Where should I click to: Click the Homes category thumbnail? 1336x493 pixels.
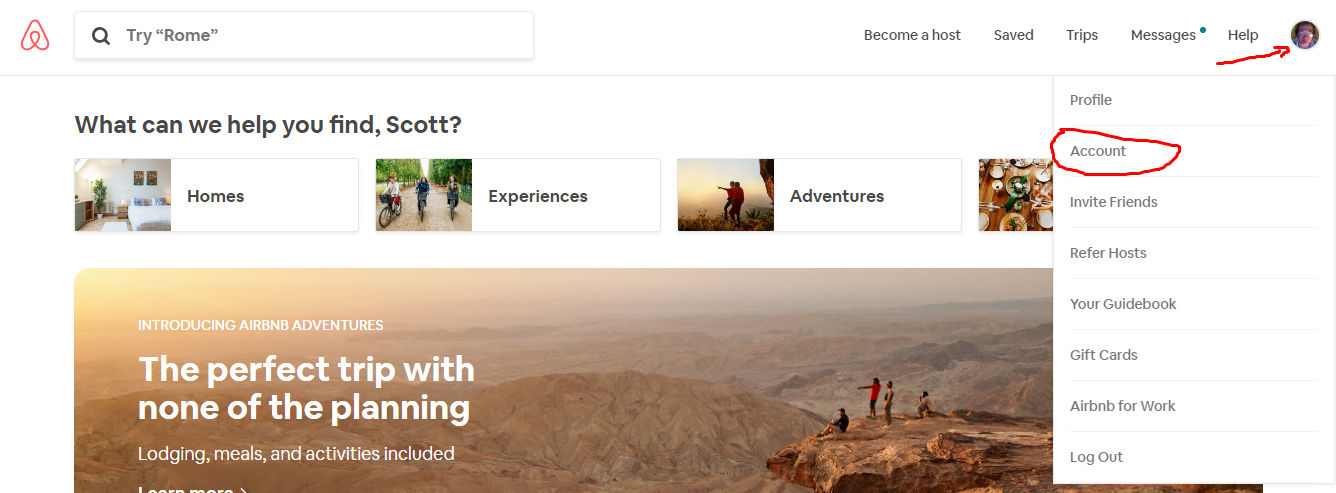(x=123, y=195)
